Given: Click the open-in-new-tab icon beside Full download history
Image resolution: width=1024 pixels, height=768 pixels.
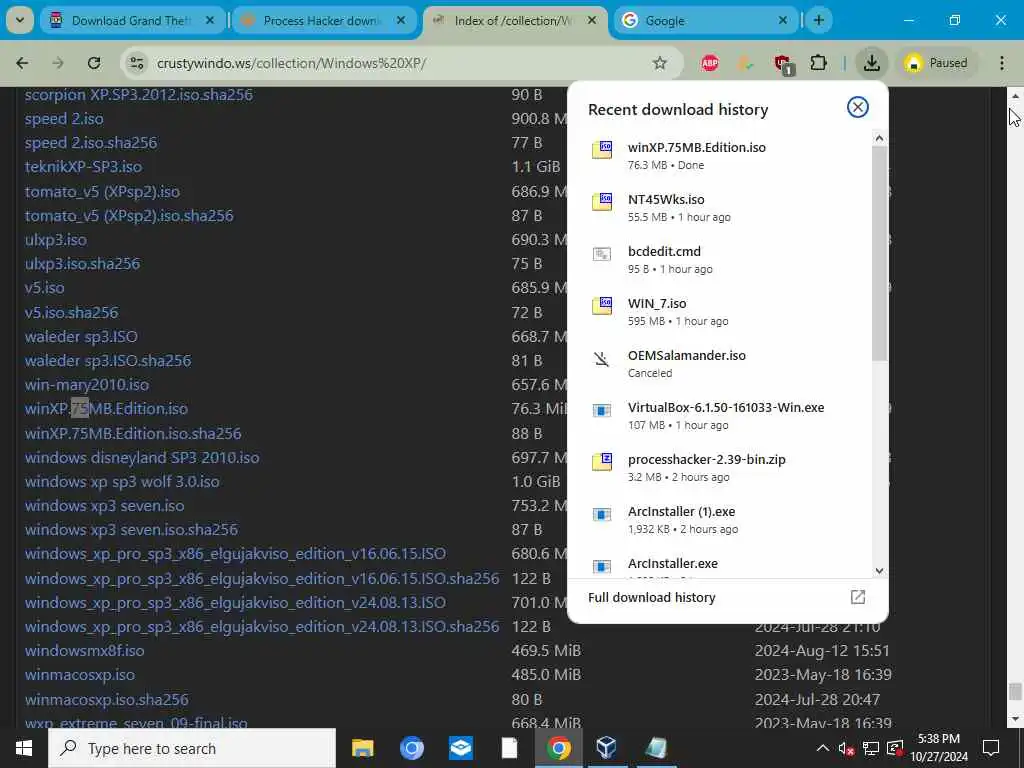Looking at the screenshot, I should click(x=857, y=598).
